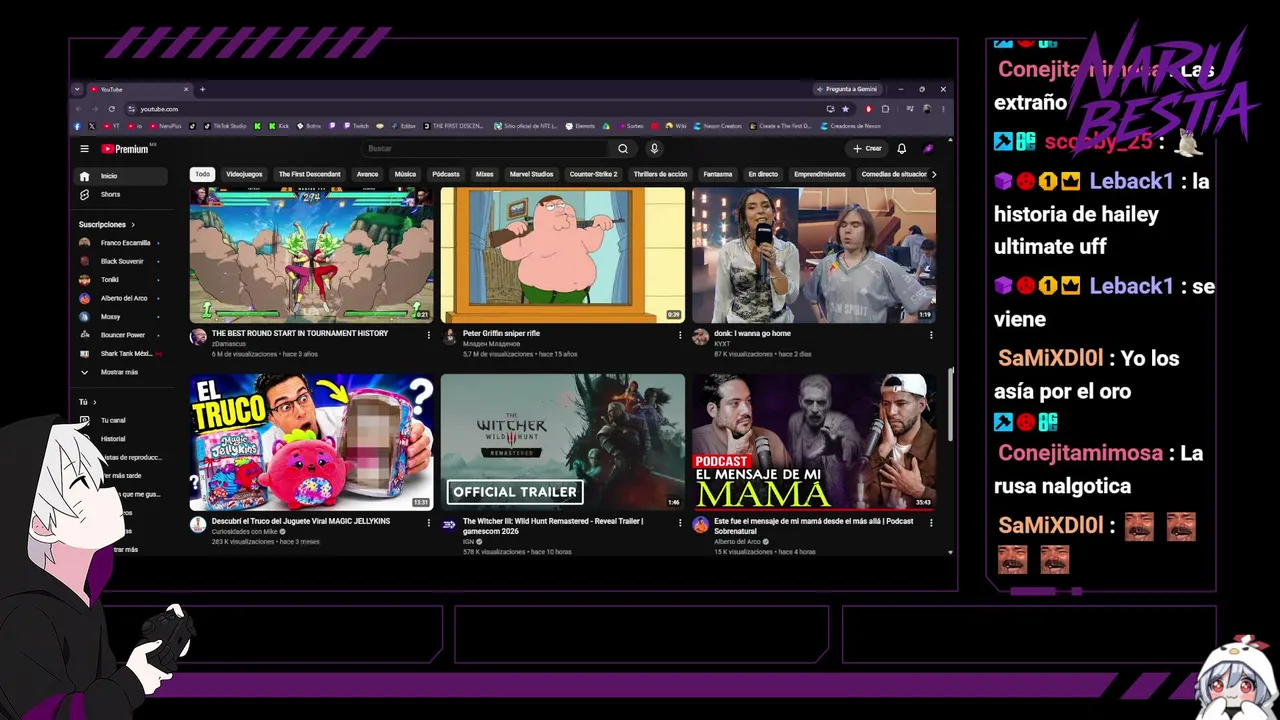1280x720 pixels.
Task: Click the YouTube Buscar search field
Action: coord(485,149)
